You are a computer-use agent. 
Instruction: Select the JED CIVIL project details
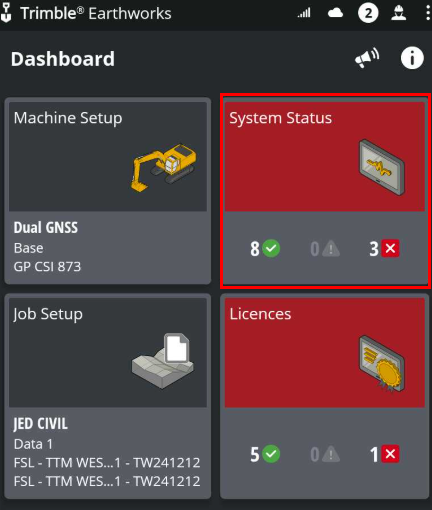pyautogui.click(x=107, y=452)
